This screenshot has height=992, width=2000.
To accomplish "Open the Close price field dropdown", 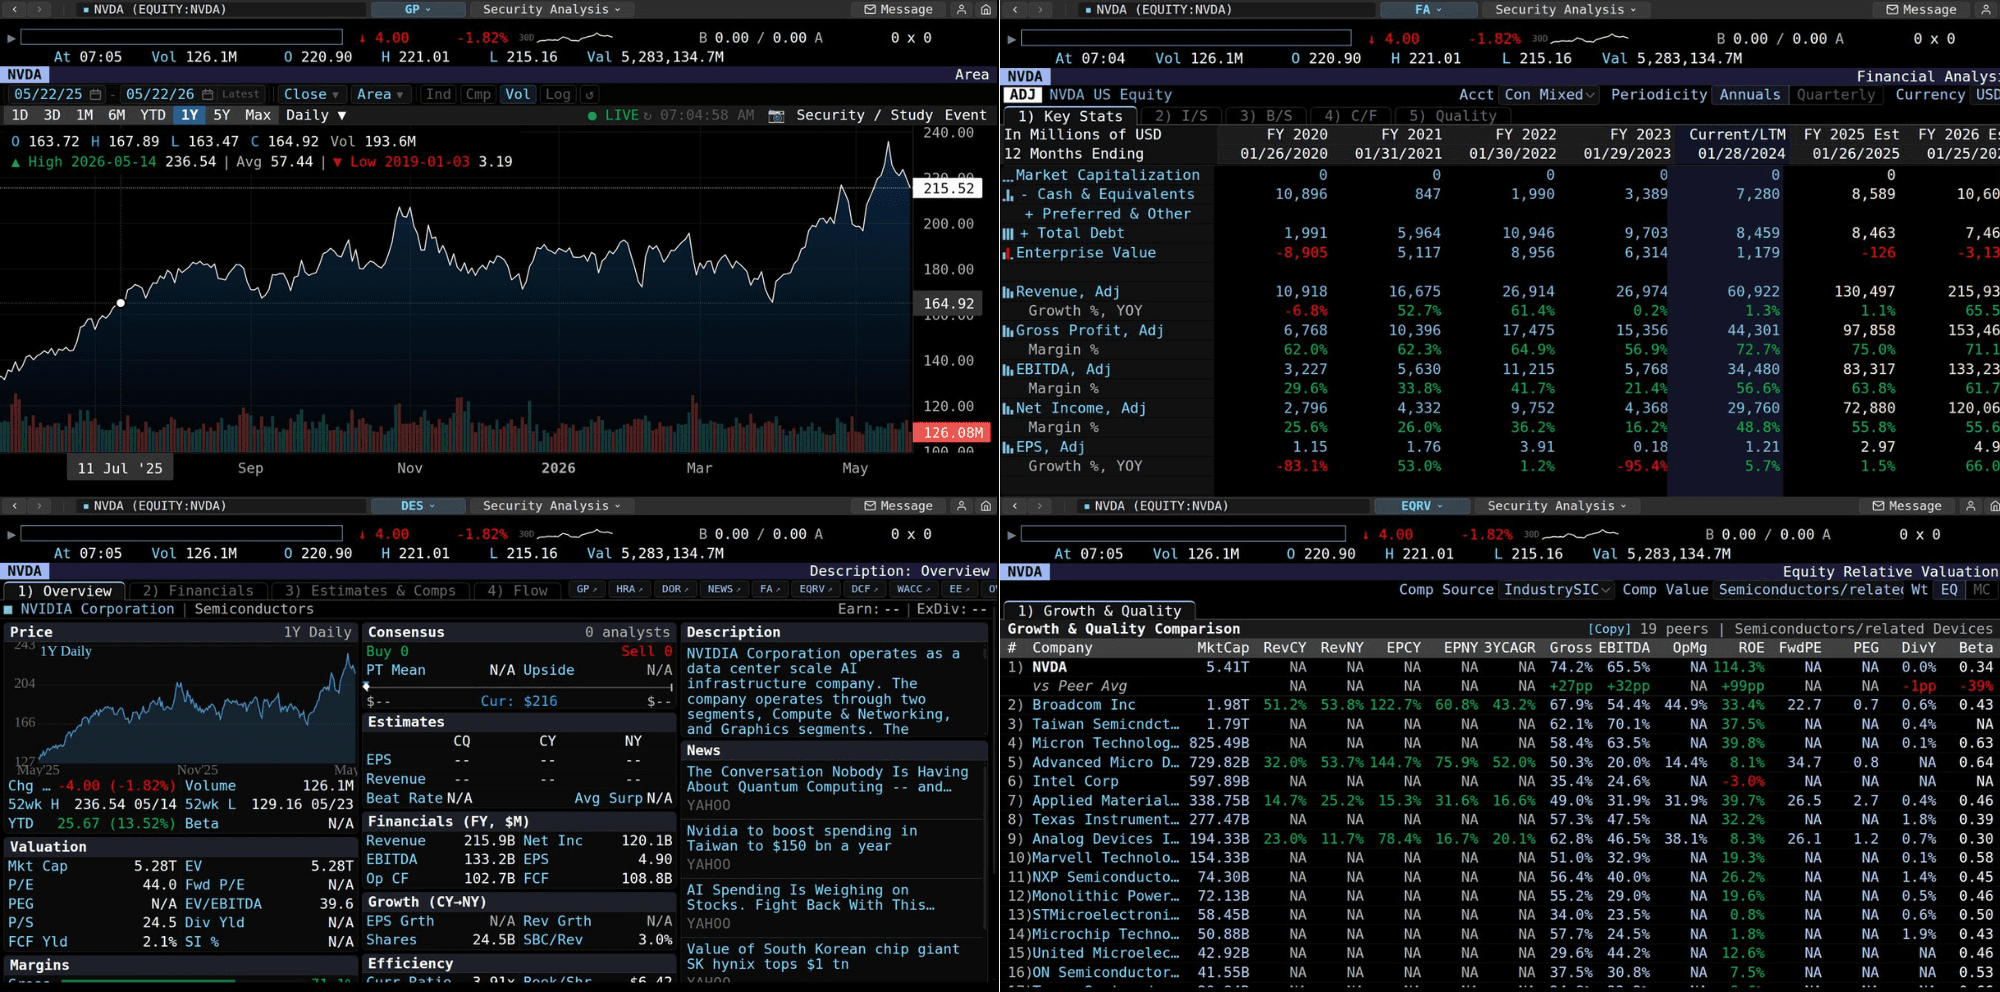I will click(311, 94).
